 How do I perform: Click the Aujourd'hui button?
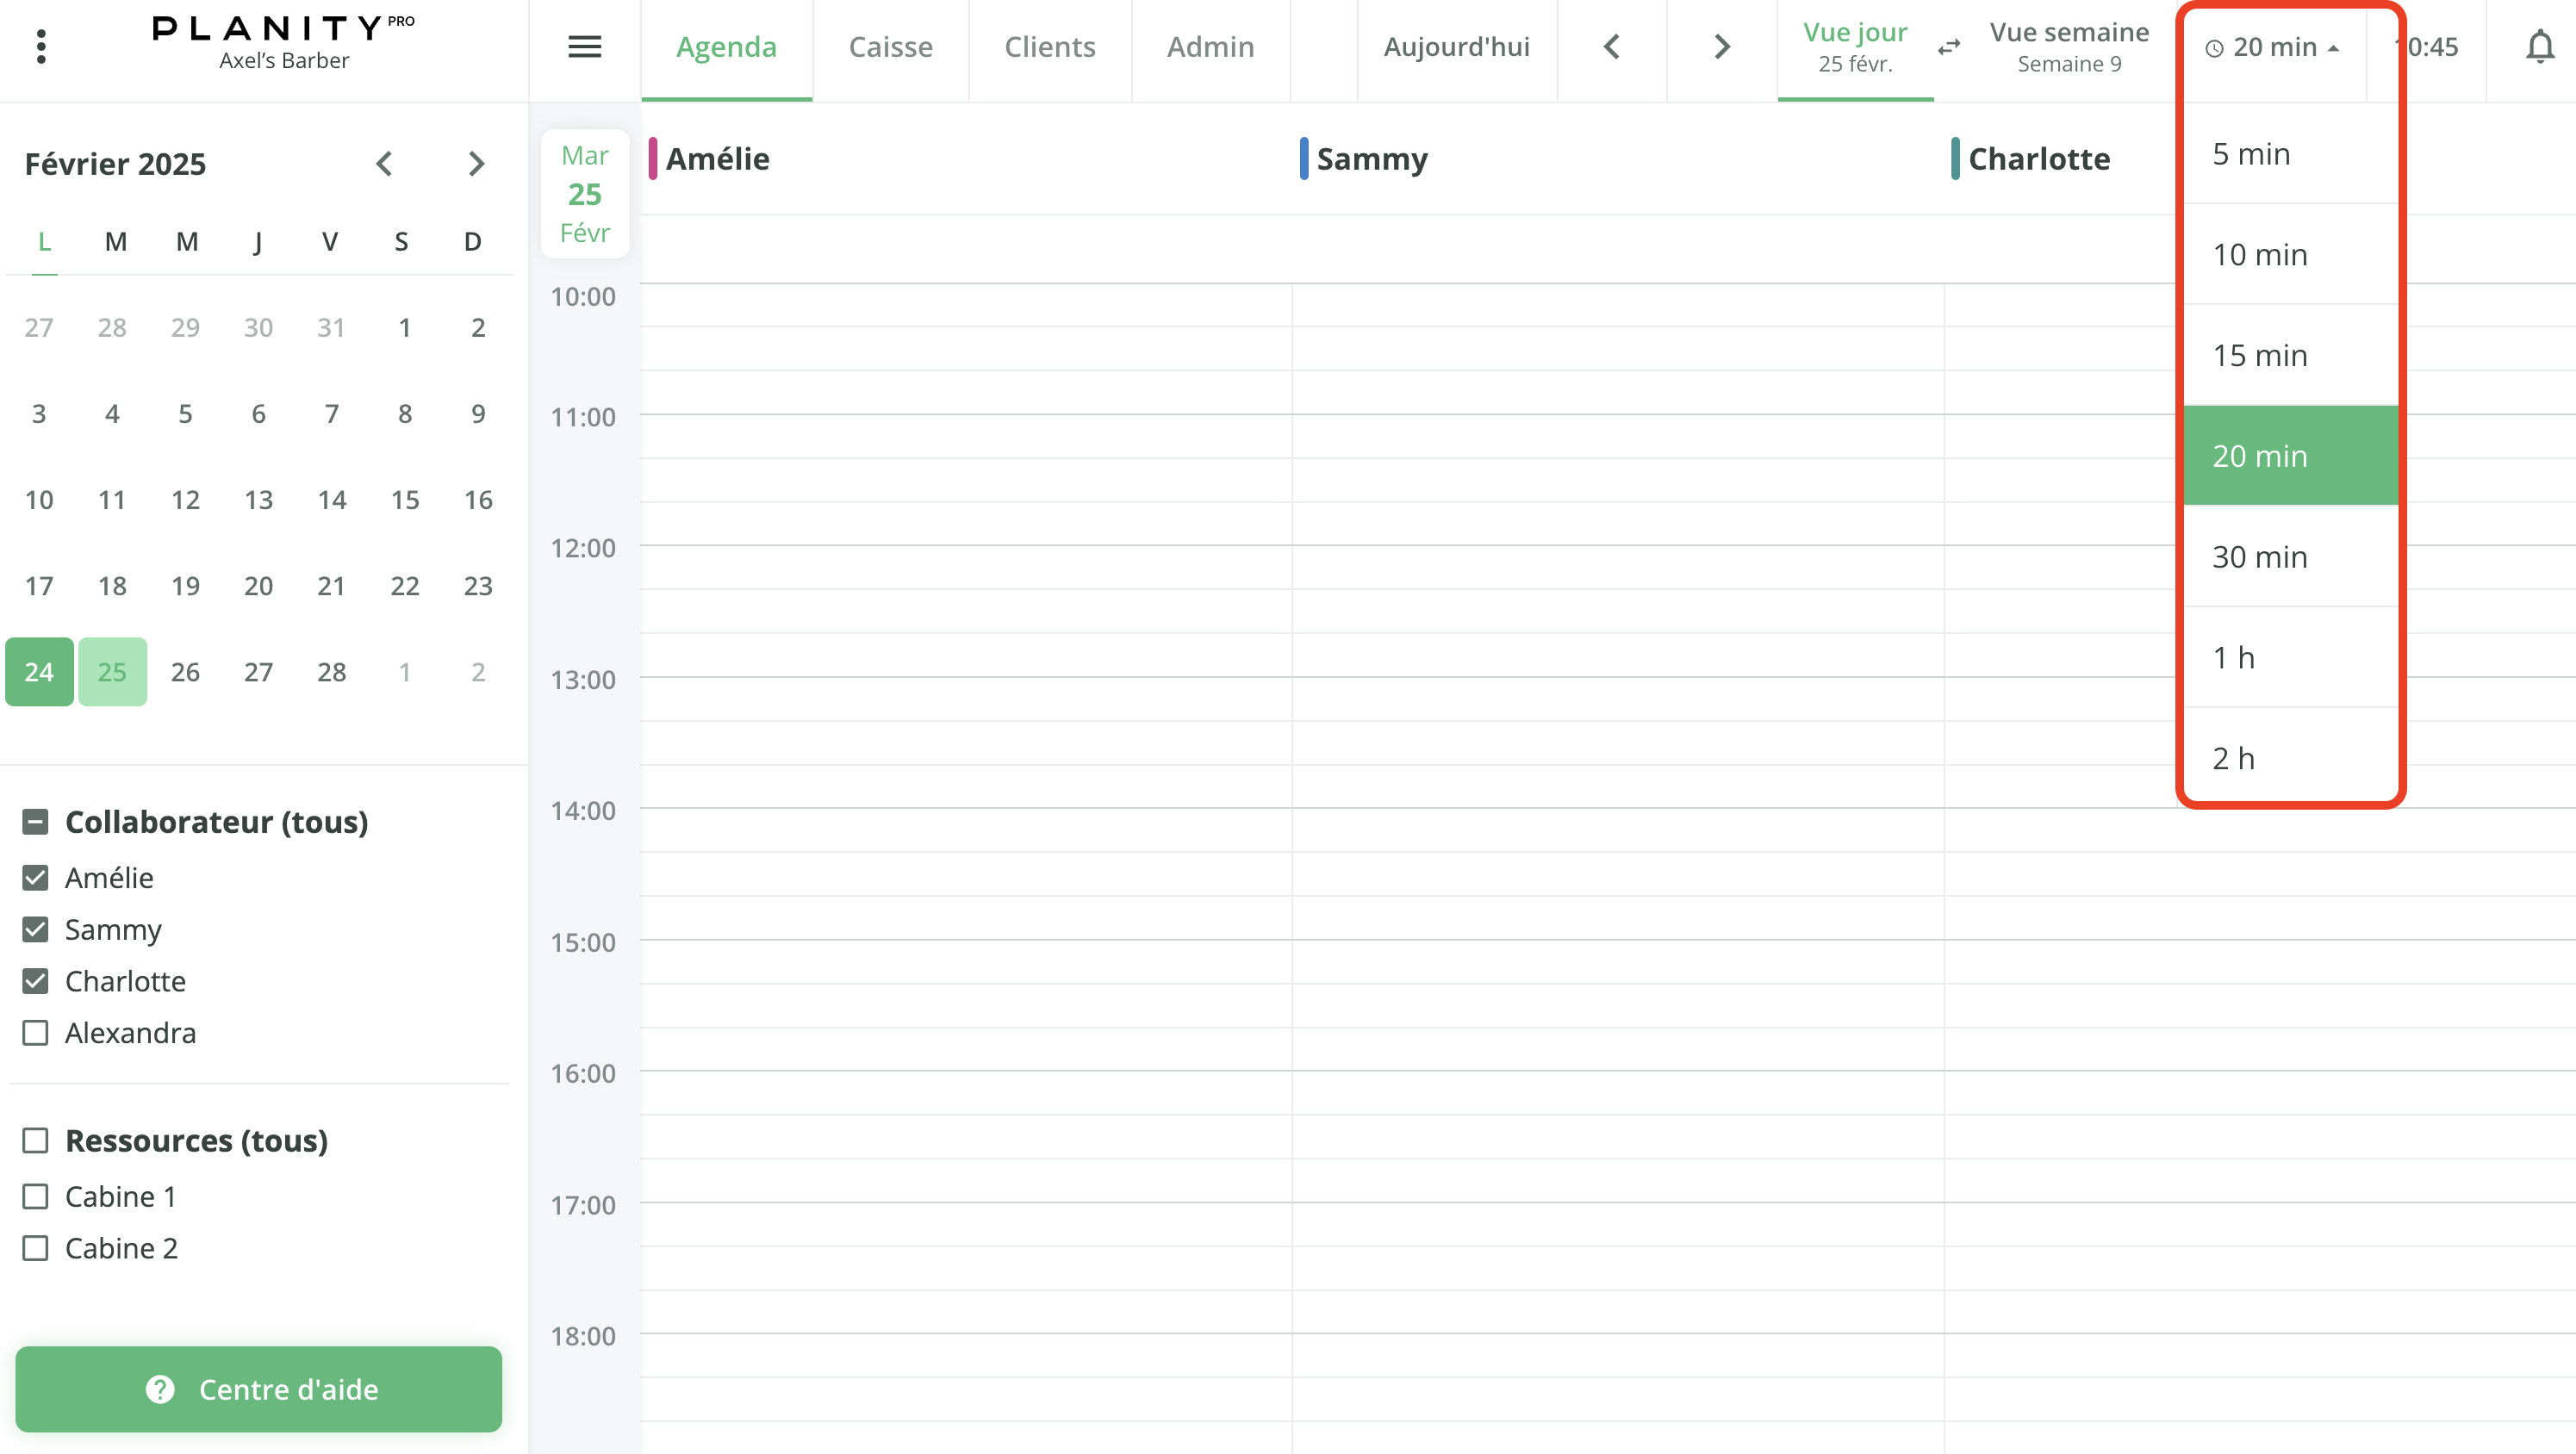coord(1456,46)
